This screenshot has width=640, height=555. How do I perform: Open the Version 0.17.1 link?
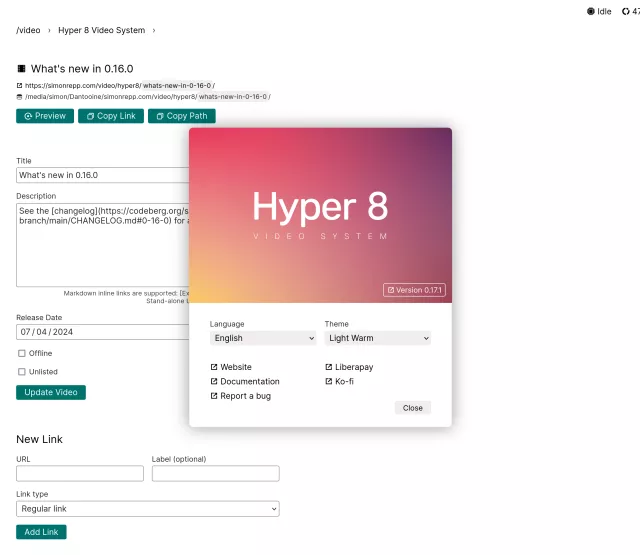414,290
